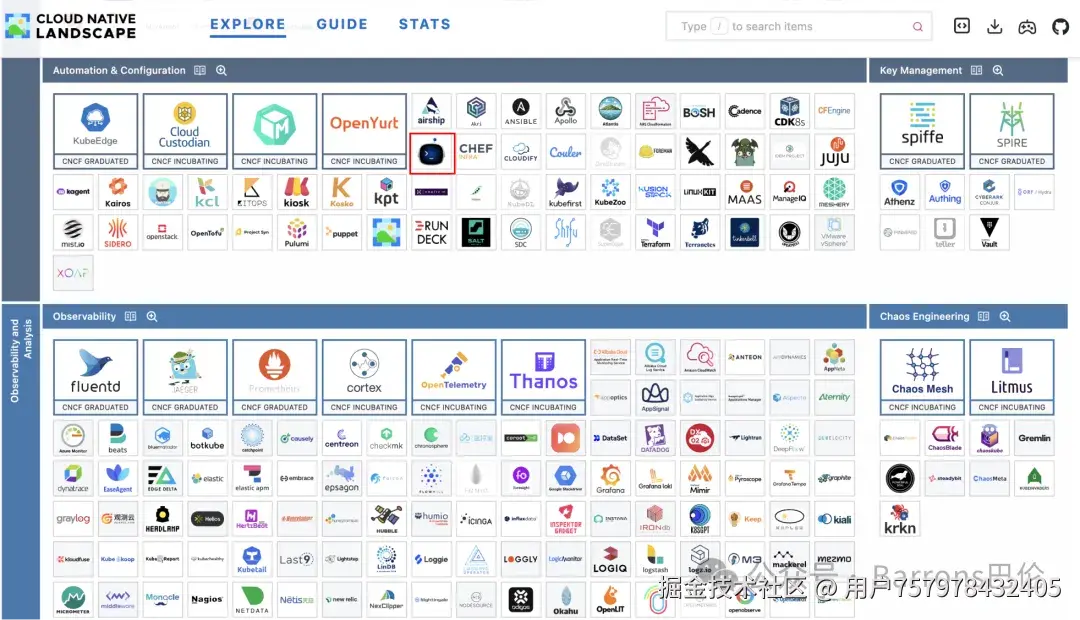Switch to the GUIDE tab
Image resolution: width=1080 pixels, height=620 pixels.
(x=342, y=24)
